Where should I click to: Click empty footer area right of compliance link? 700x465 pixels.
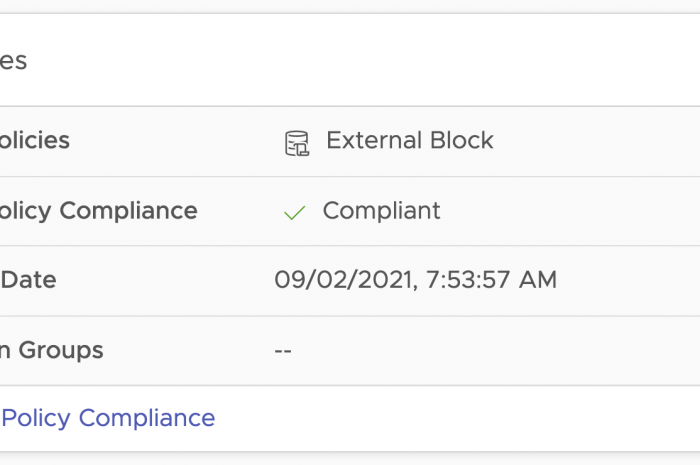pos(450,418)
